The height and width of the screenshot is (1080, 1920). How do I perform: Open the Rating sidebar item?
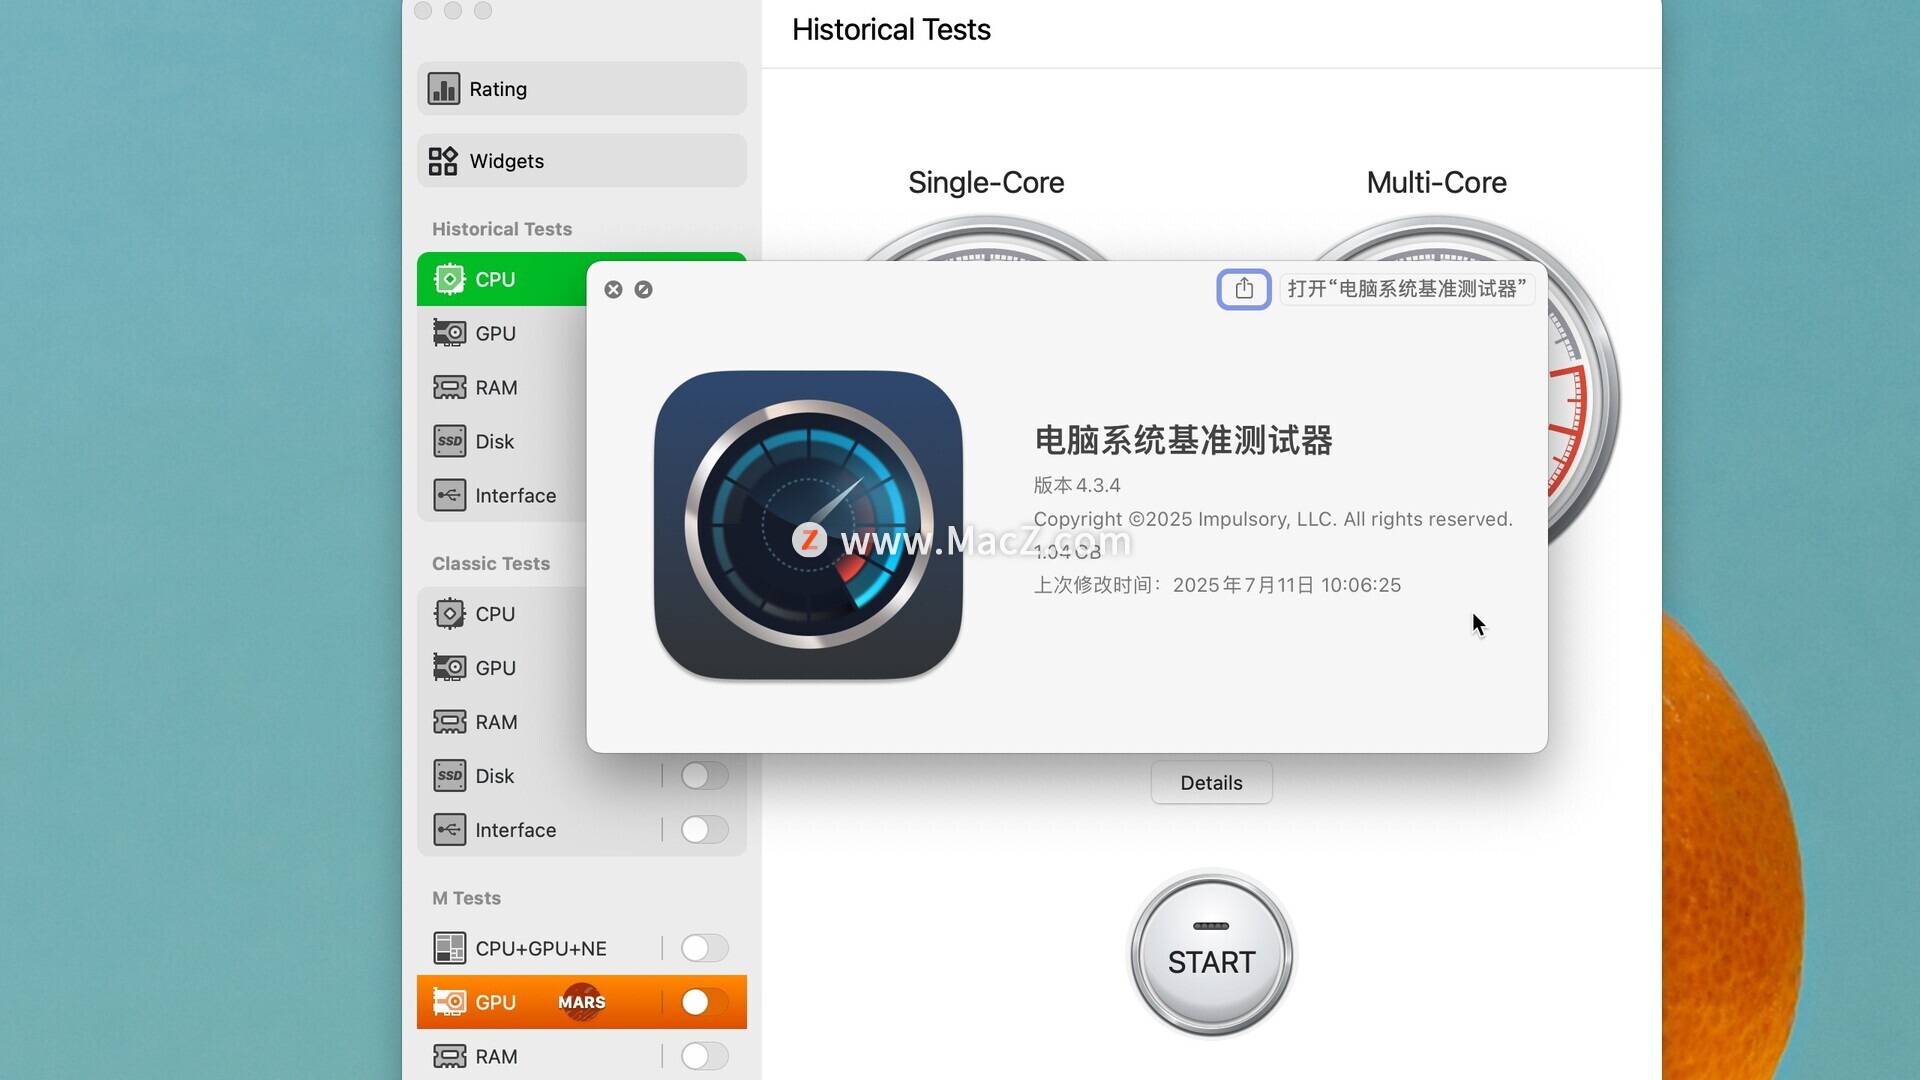581,89
